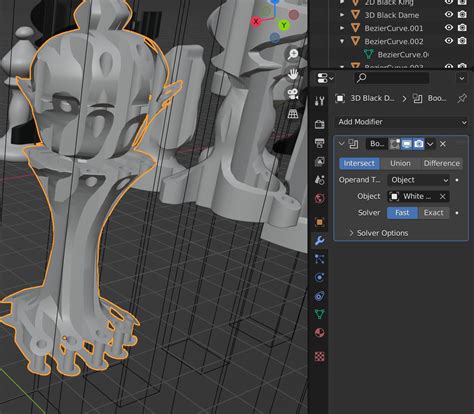The image size is (474, 414).
Task: Hide 3D Black Dame with its eye icon
Action: [449, 14]
